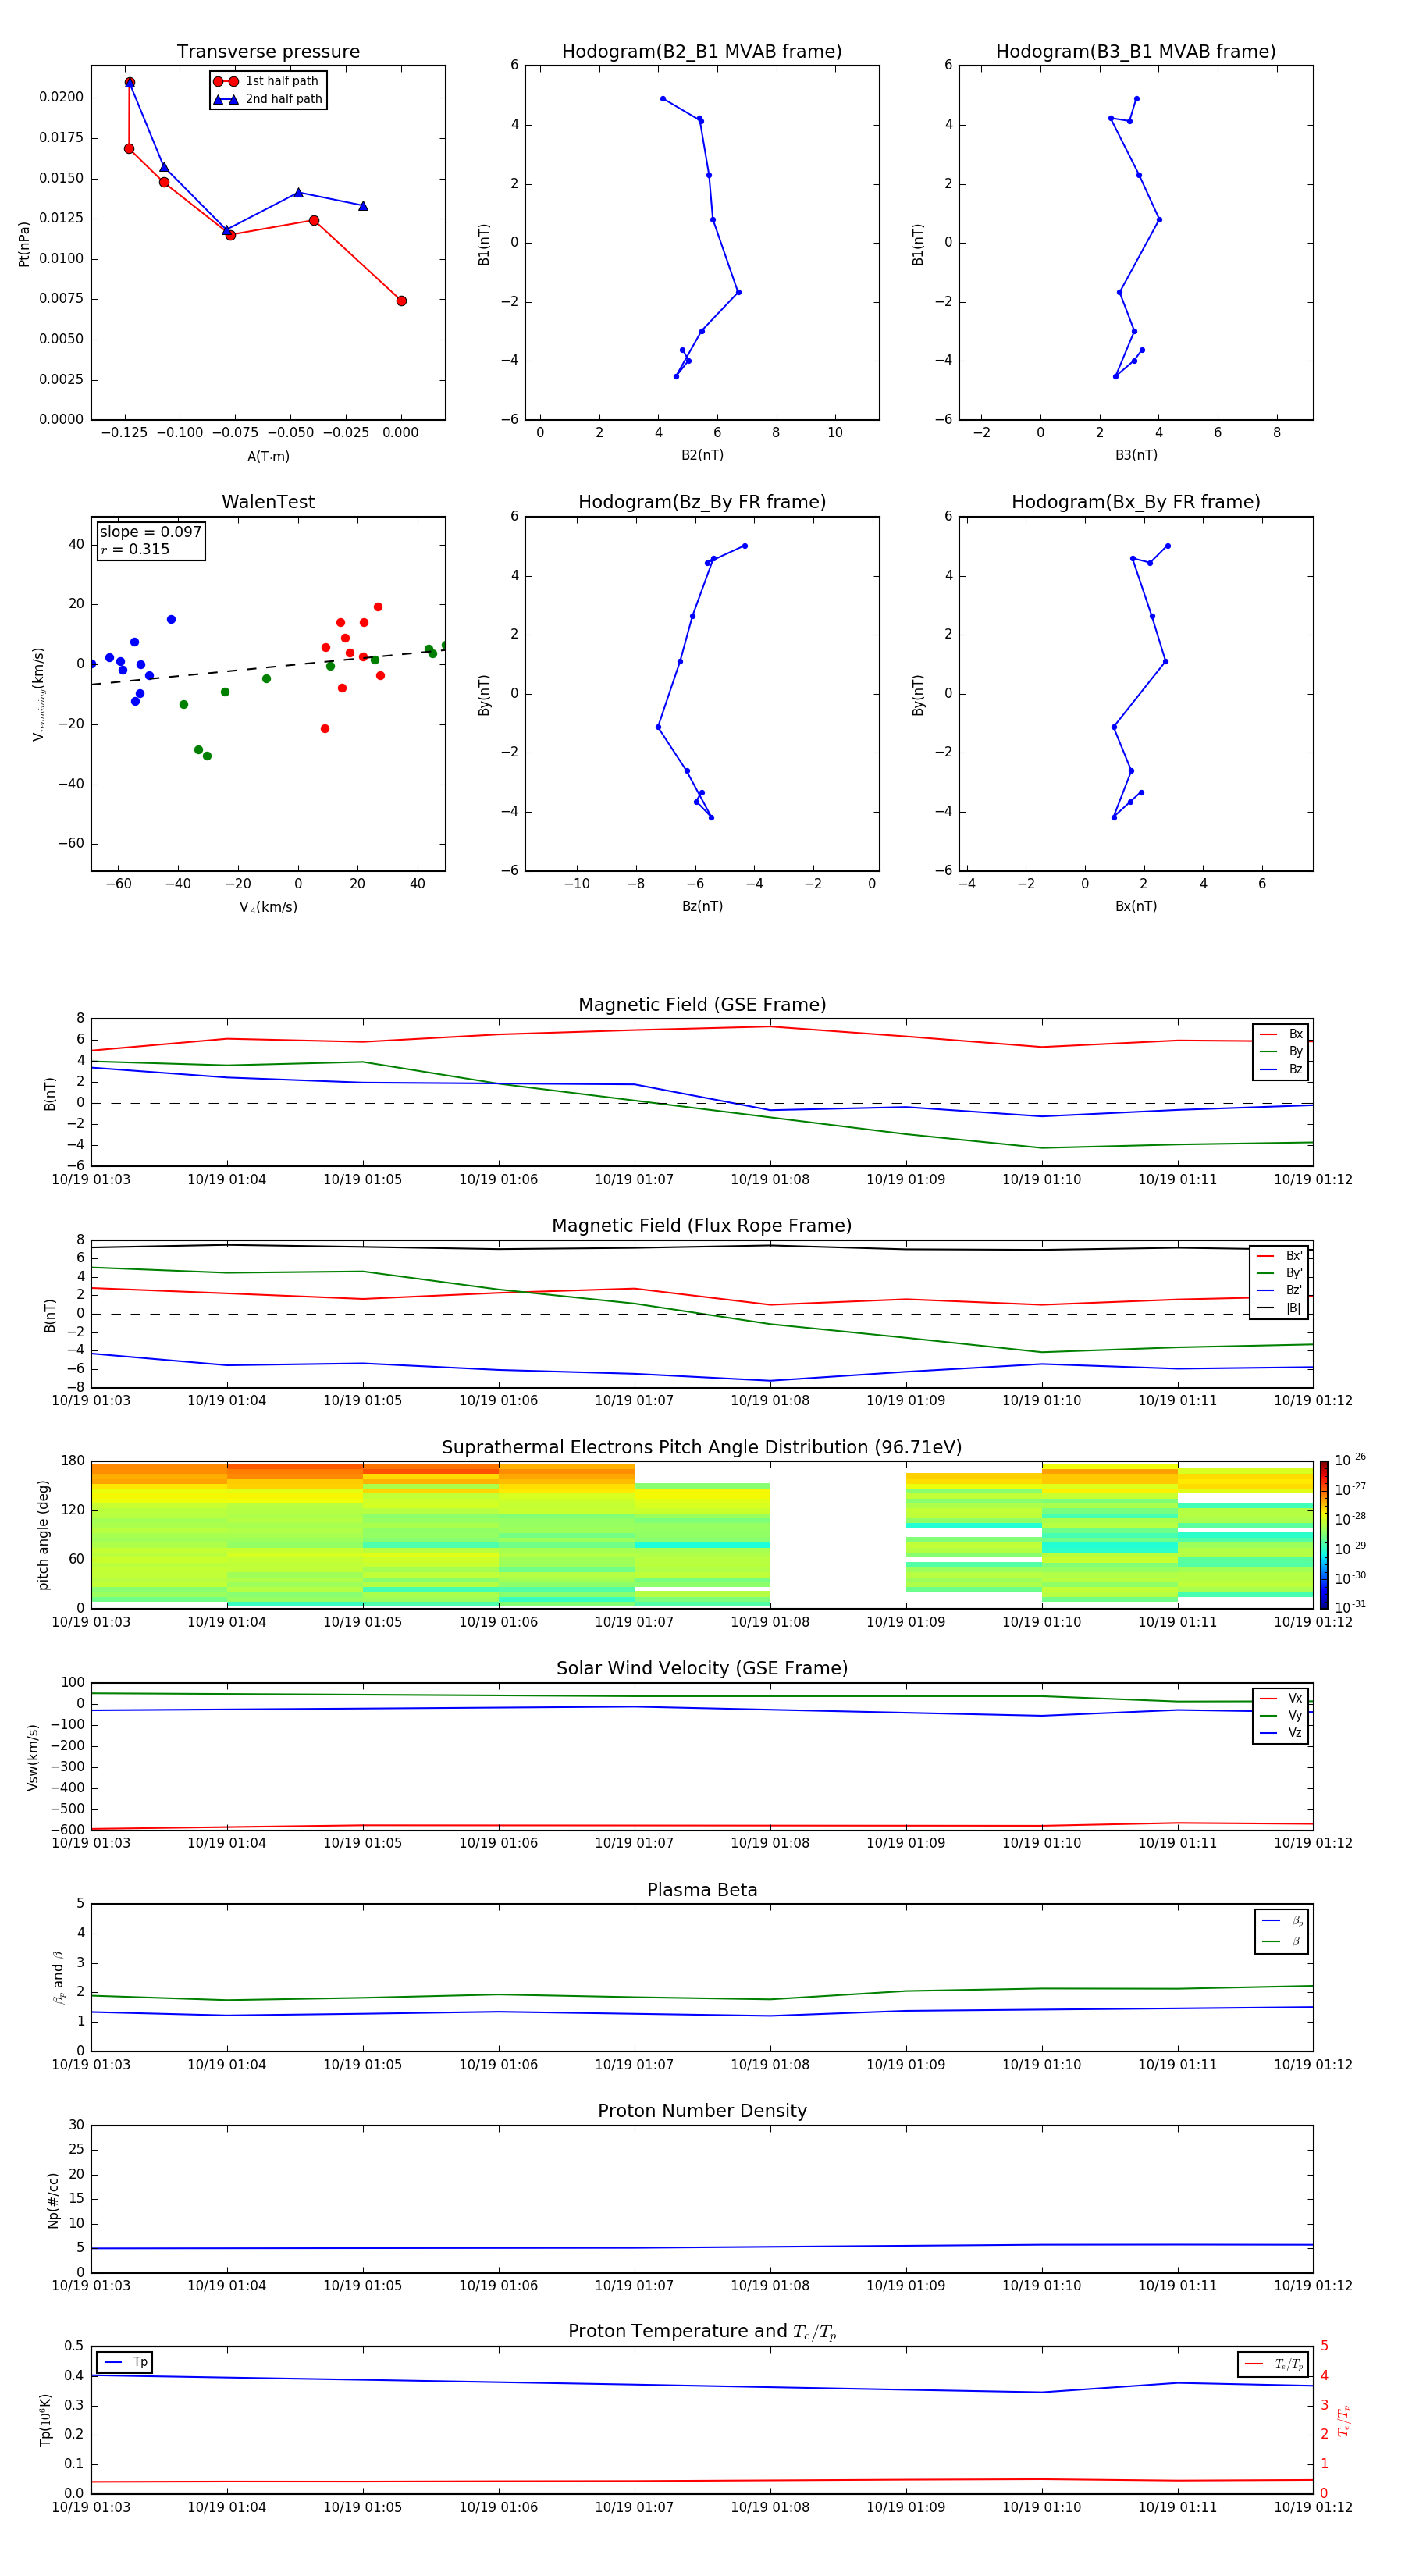Click the '−60' y-tick in WalenTest plot
Viewport: 1405px width, 2576px height.
[x=70, y=844]
